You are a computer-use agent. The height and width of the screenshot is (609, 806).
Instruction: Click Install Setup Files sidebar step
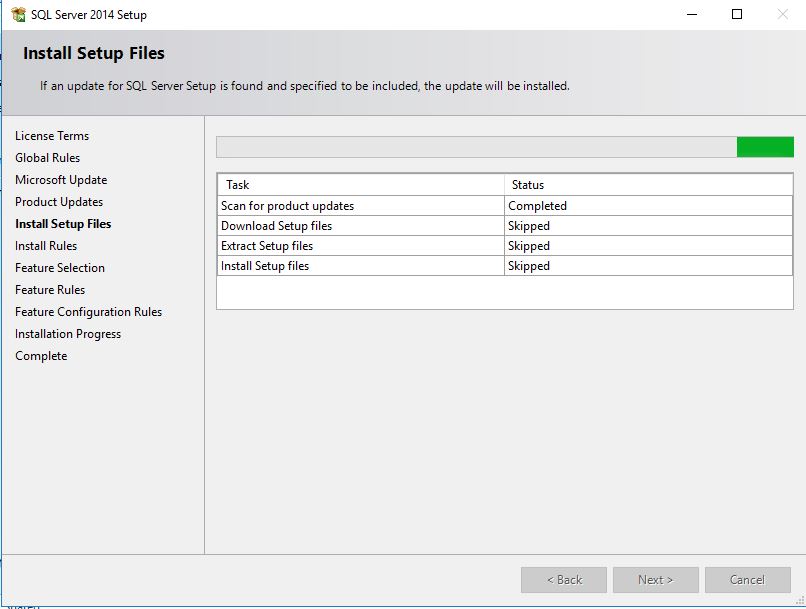(x=63, y=224)
